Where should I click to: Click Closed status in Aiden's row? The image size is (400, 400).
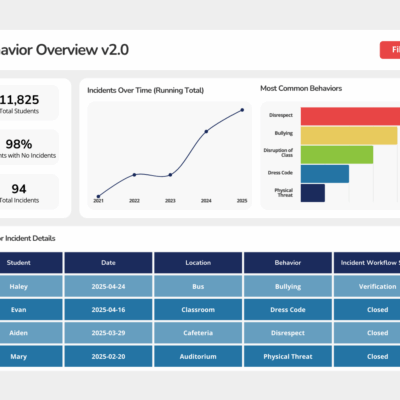pos(367,333)
